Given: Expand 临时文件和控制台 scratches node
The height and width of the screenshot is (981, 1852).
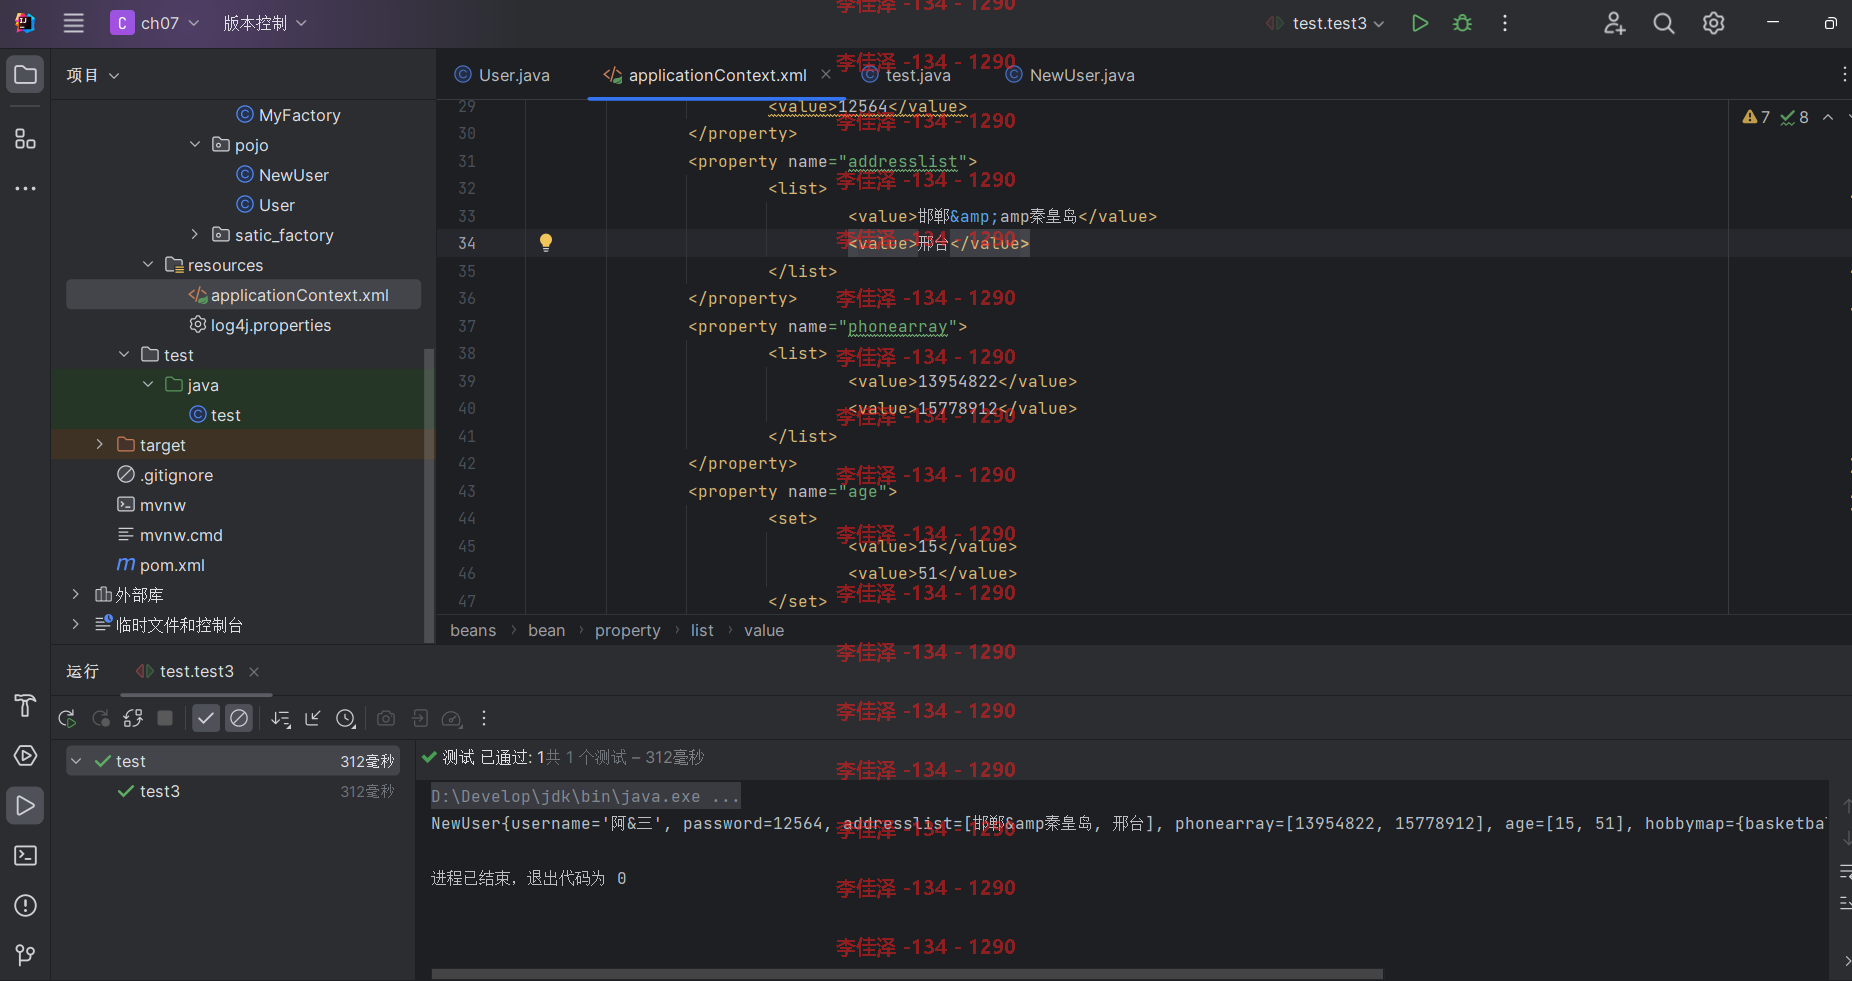Looking at the screenshot, I should 75,625.
